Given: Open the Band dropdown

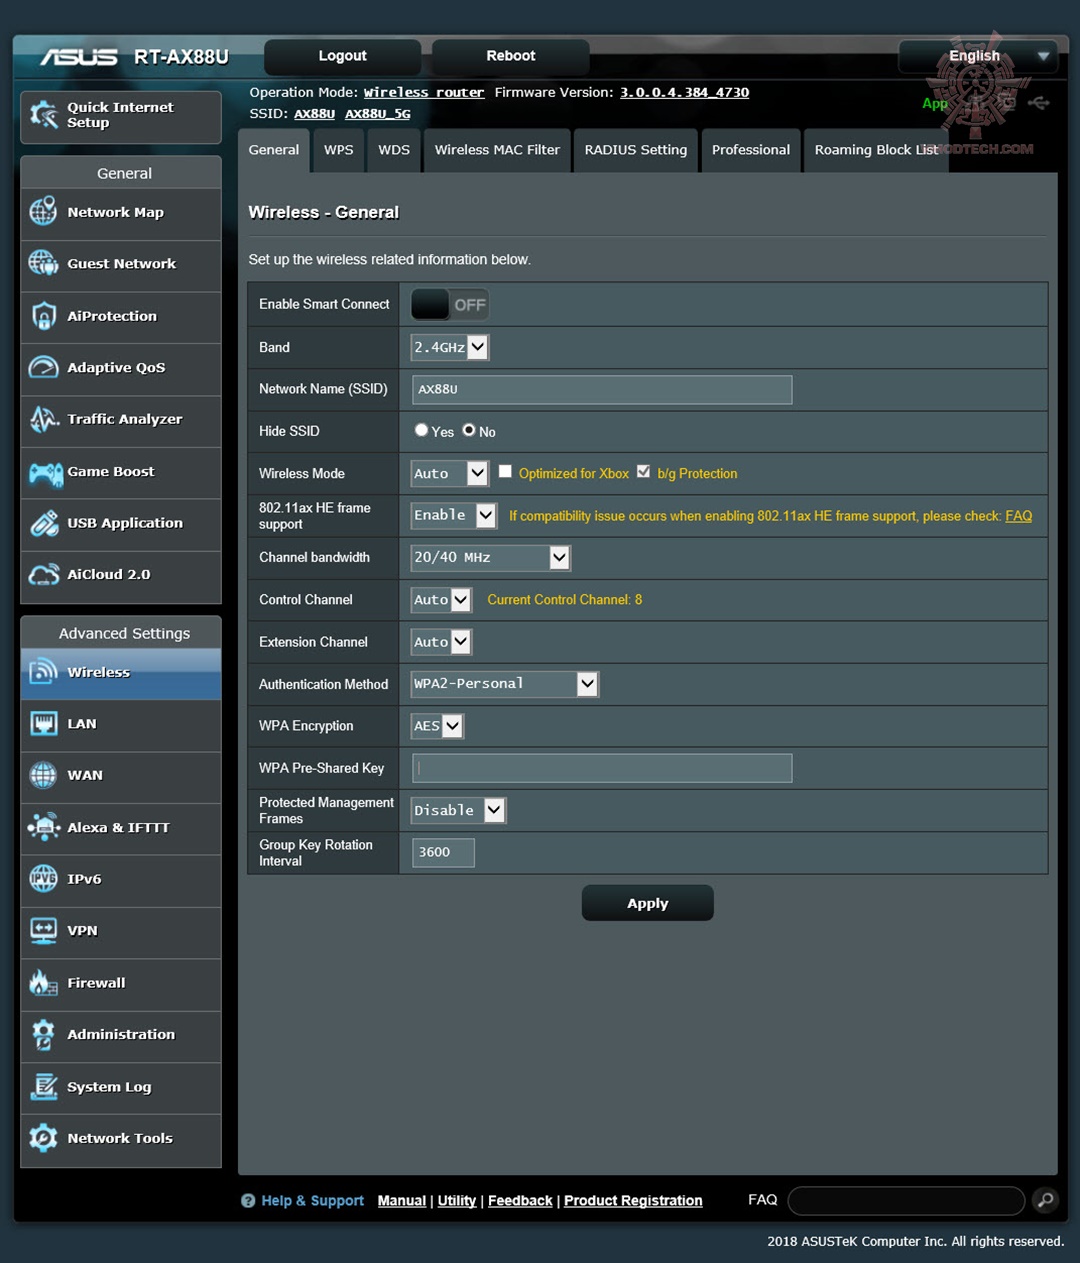Looking at the screenshot, I should (x=450, y=347).
